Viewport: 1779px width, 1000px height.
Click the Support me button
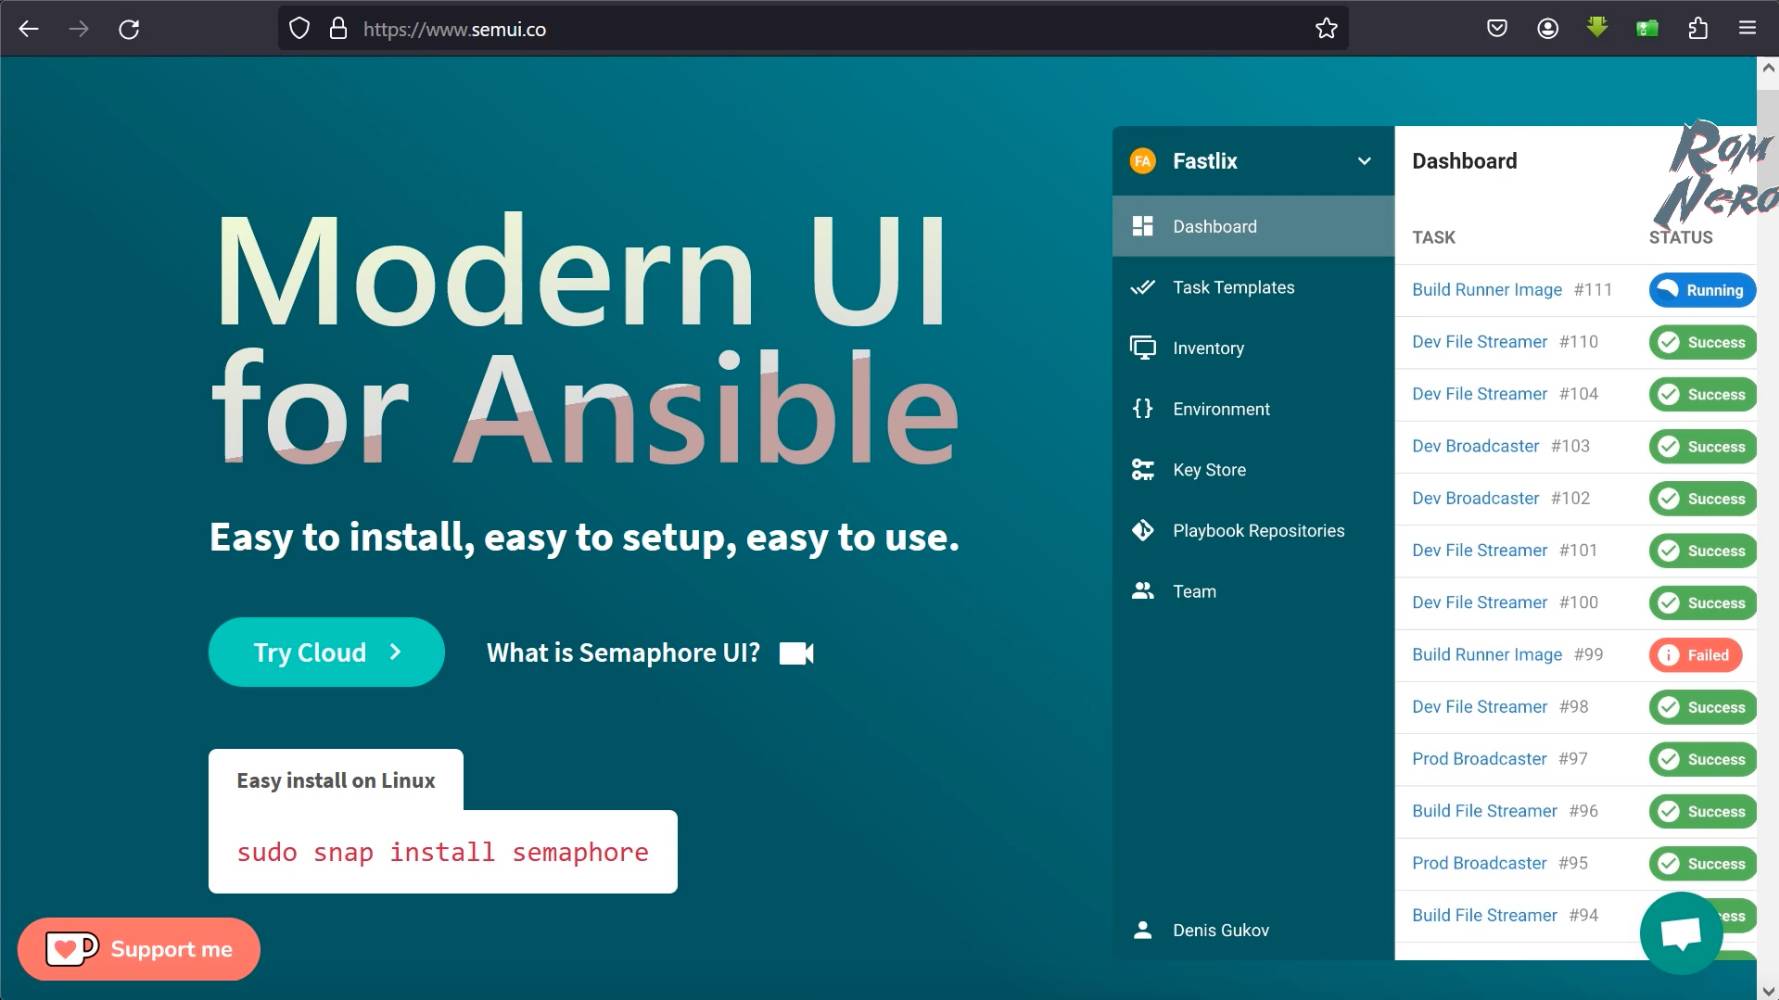pos(139,949)
